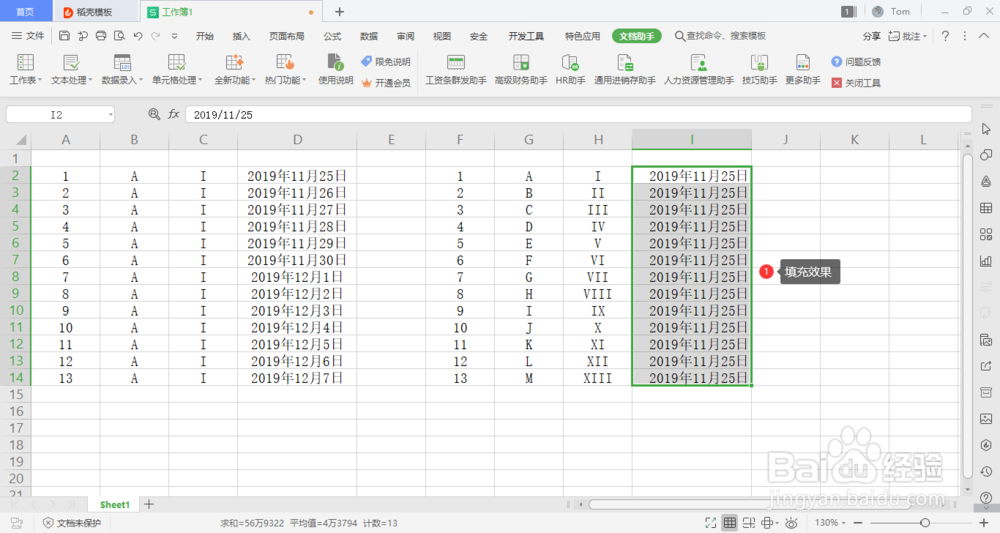Click the arrow selection tool in right sidebar
This screenshot has width=1000, height=533.
[x=986, y=129]
